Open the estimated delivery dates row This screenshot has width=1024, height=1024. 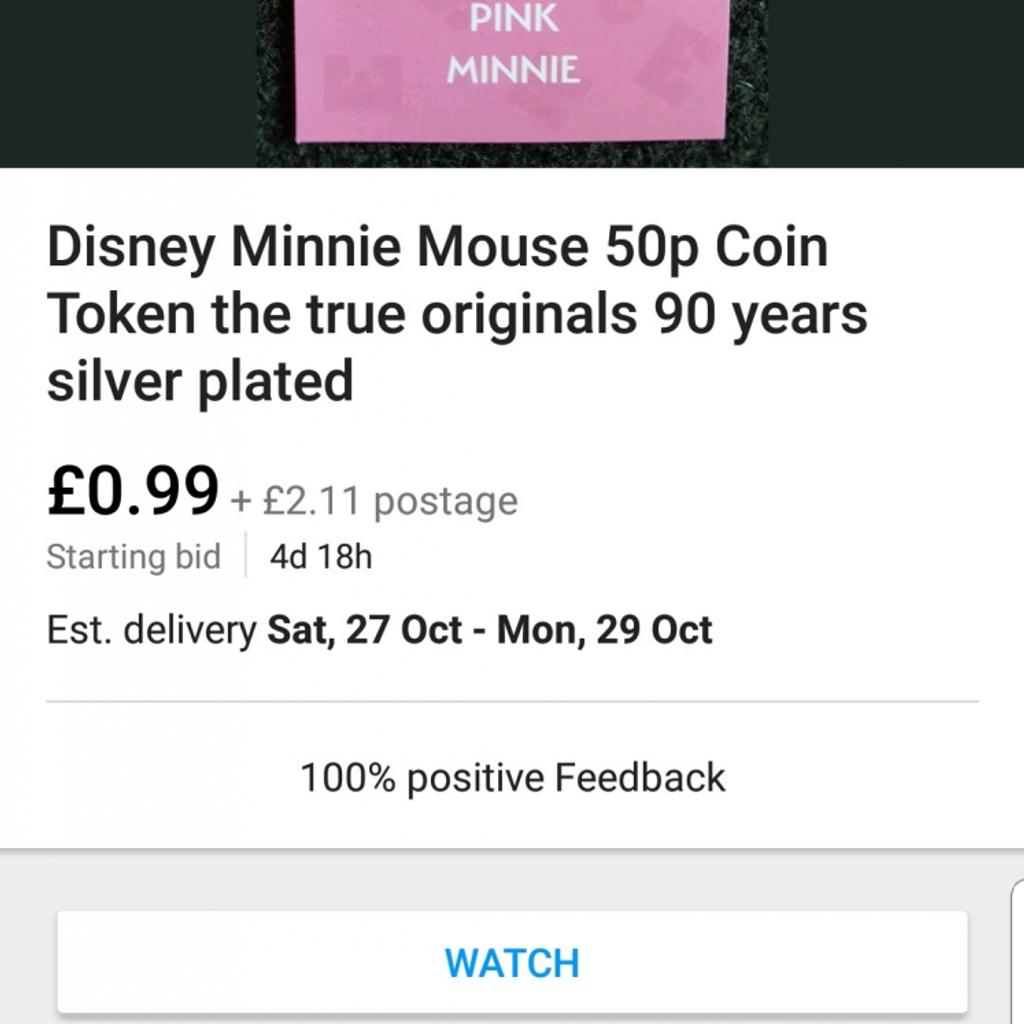380,630
